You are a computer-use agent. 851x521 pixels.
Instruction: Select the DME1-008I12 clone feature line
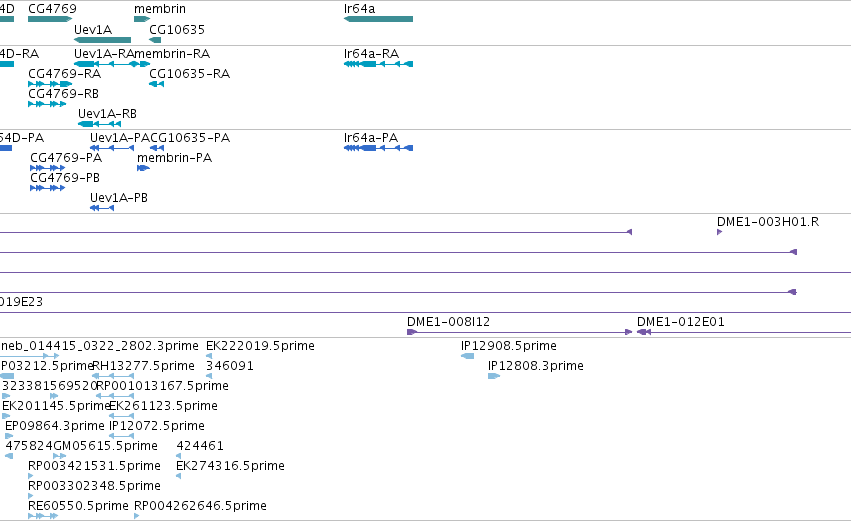point(519,332)
